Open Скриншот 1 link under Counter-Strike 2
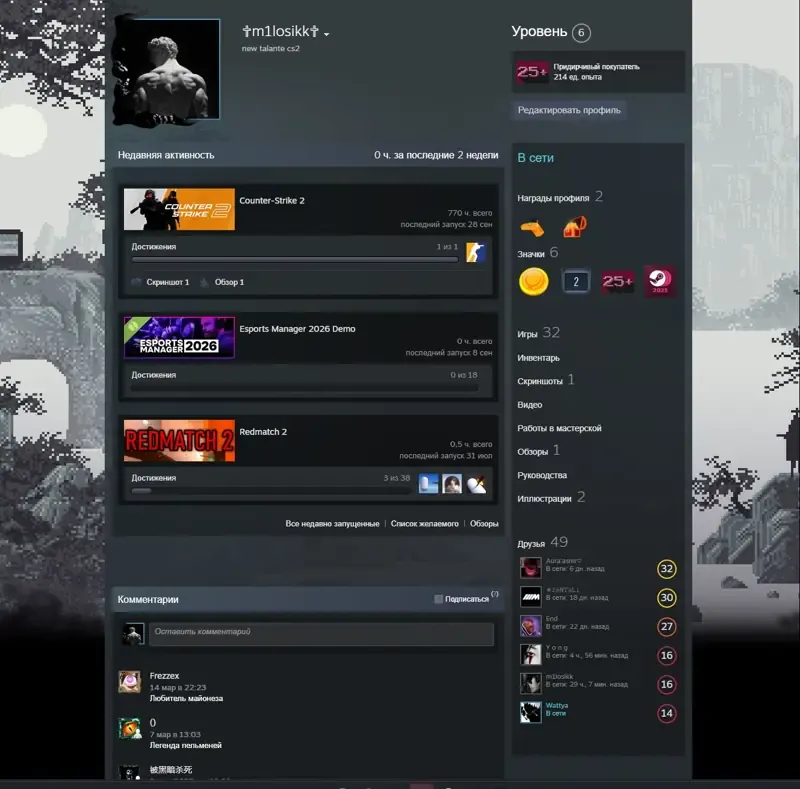Viewport: 800px width, 789px height. tap(167, 282)
